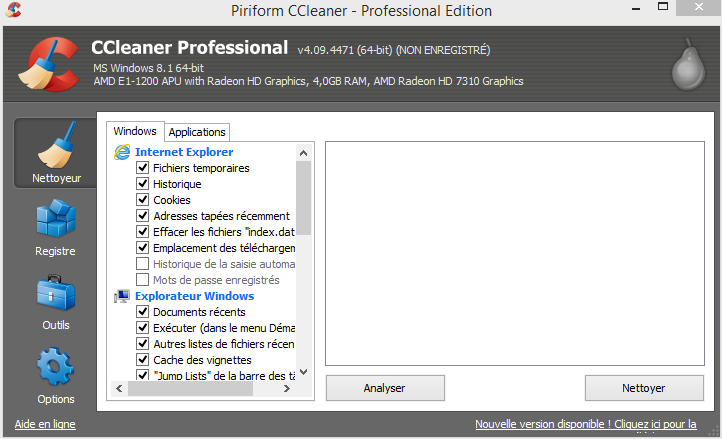Enable Historique de la saisie automatique
Viewport: 722px width, 439px height.
click(142, 263)
